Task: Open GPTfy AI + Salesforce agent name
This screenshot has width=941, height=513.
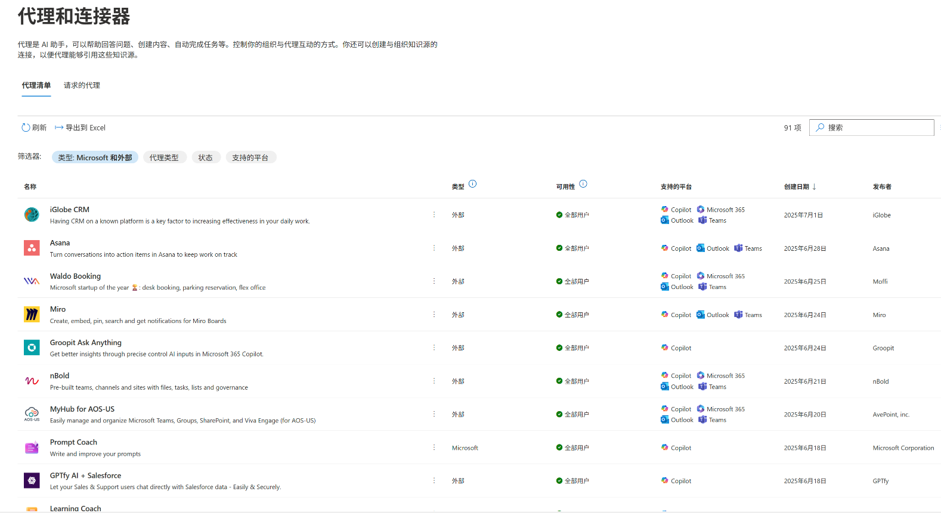Action: [x=85, y=475]
